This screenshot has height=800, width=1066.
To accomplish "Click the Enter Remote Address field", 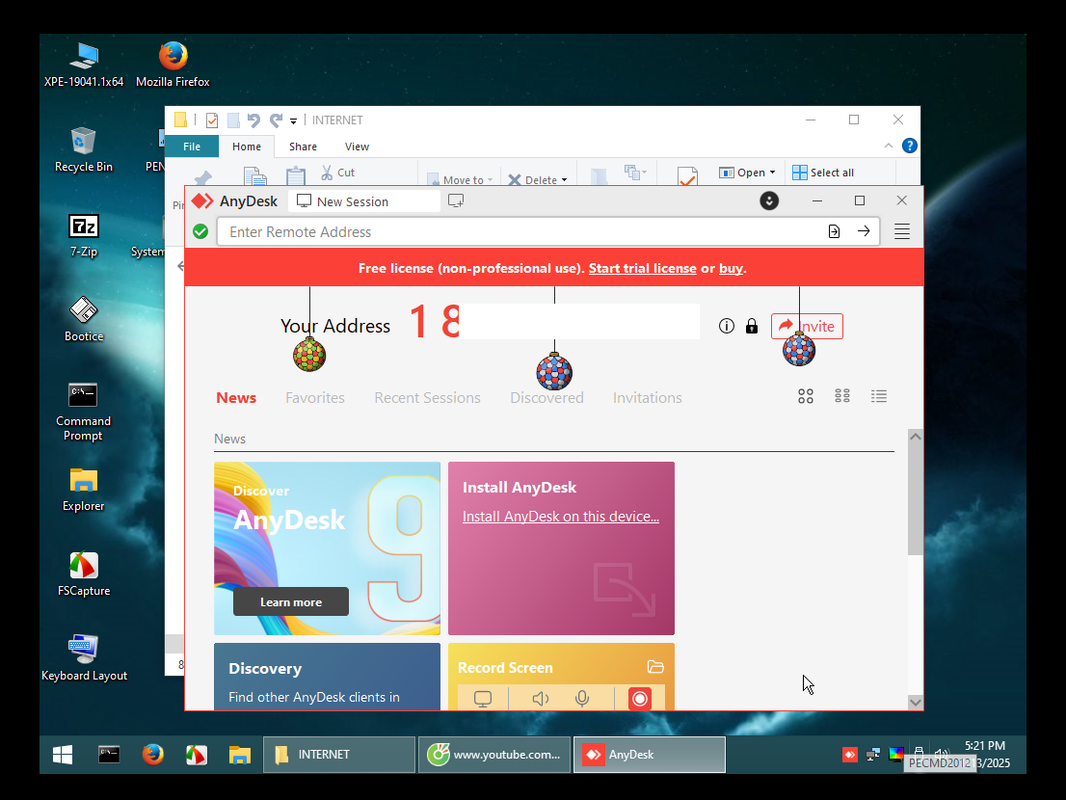I will coord(523,232).
